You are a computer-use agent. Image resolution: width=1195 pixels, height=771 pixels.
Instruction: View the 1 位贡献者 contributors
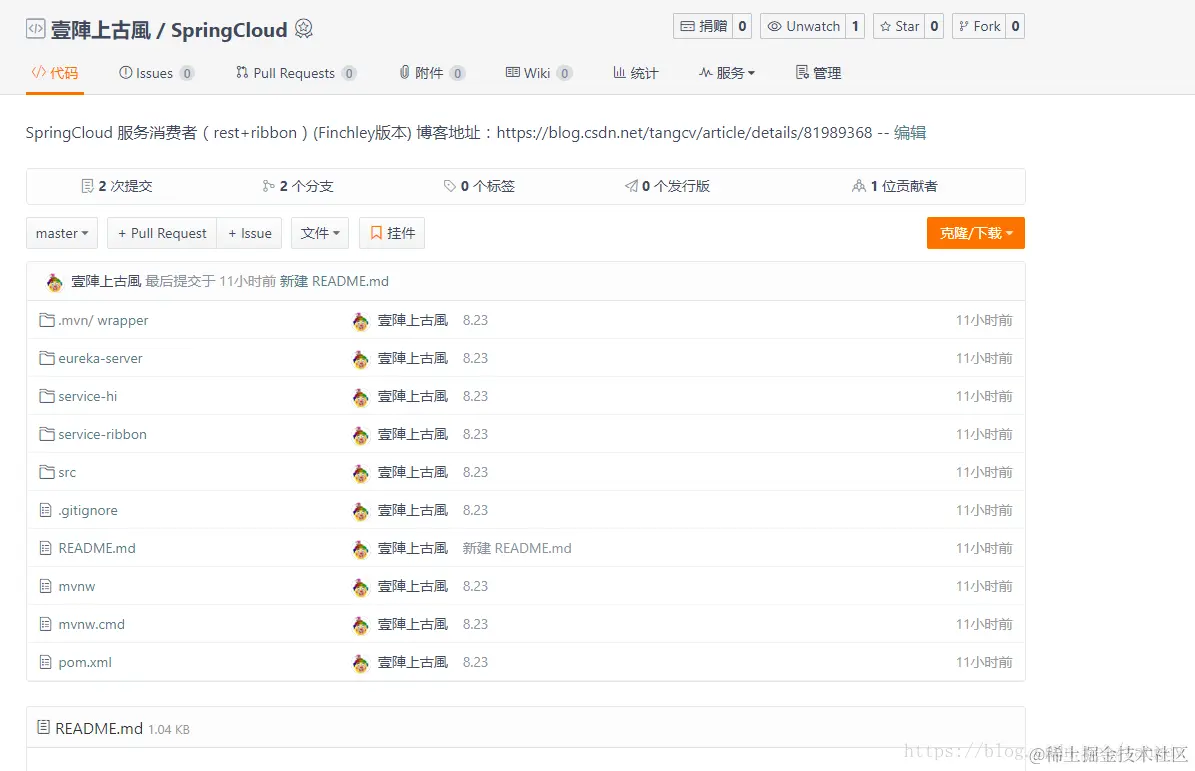895,186
